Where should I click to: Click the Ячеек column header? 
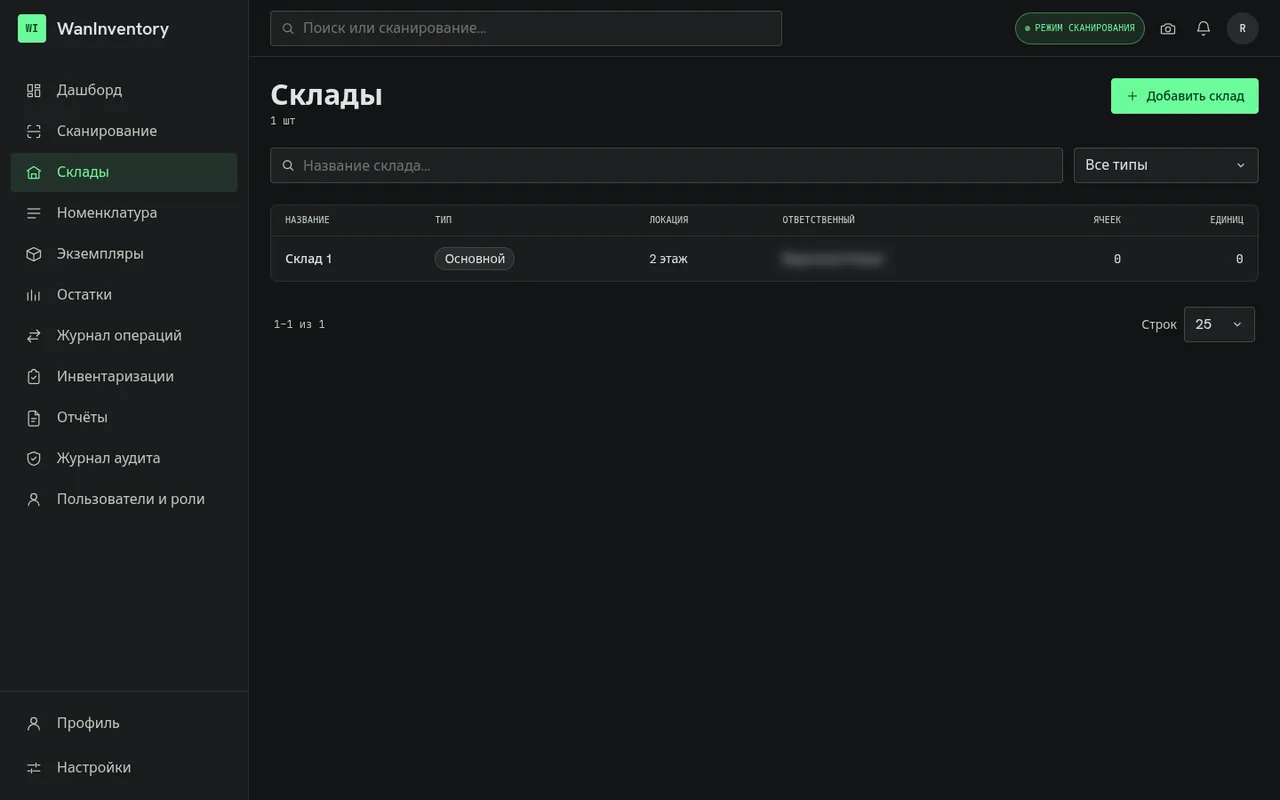click(x=1107, y=220)
